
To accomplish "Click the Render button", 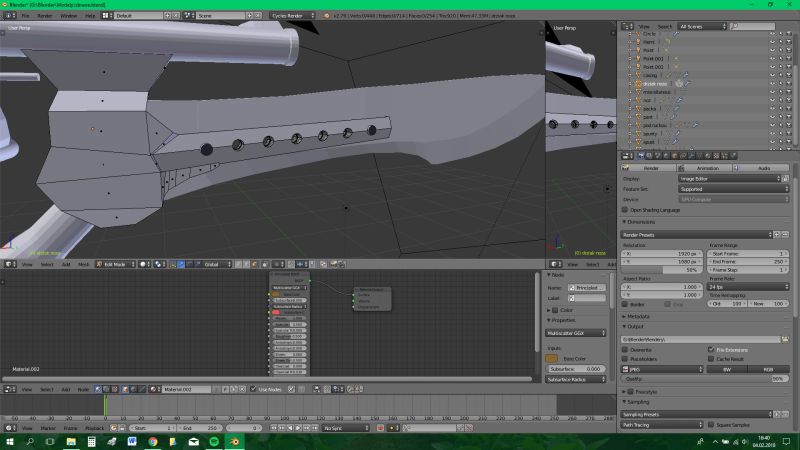I will tap(648, 168).
